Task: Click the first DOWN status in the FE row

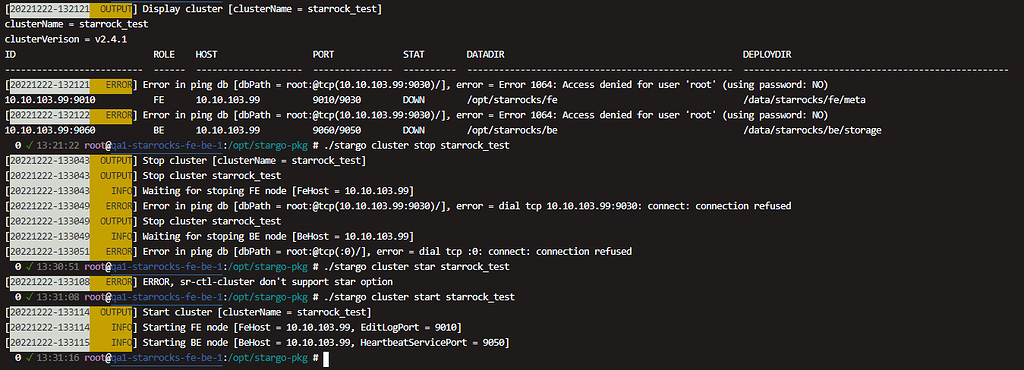Action: tap(414, 100)
